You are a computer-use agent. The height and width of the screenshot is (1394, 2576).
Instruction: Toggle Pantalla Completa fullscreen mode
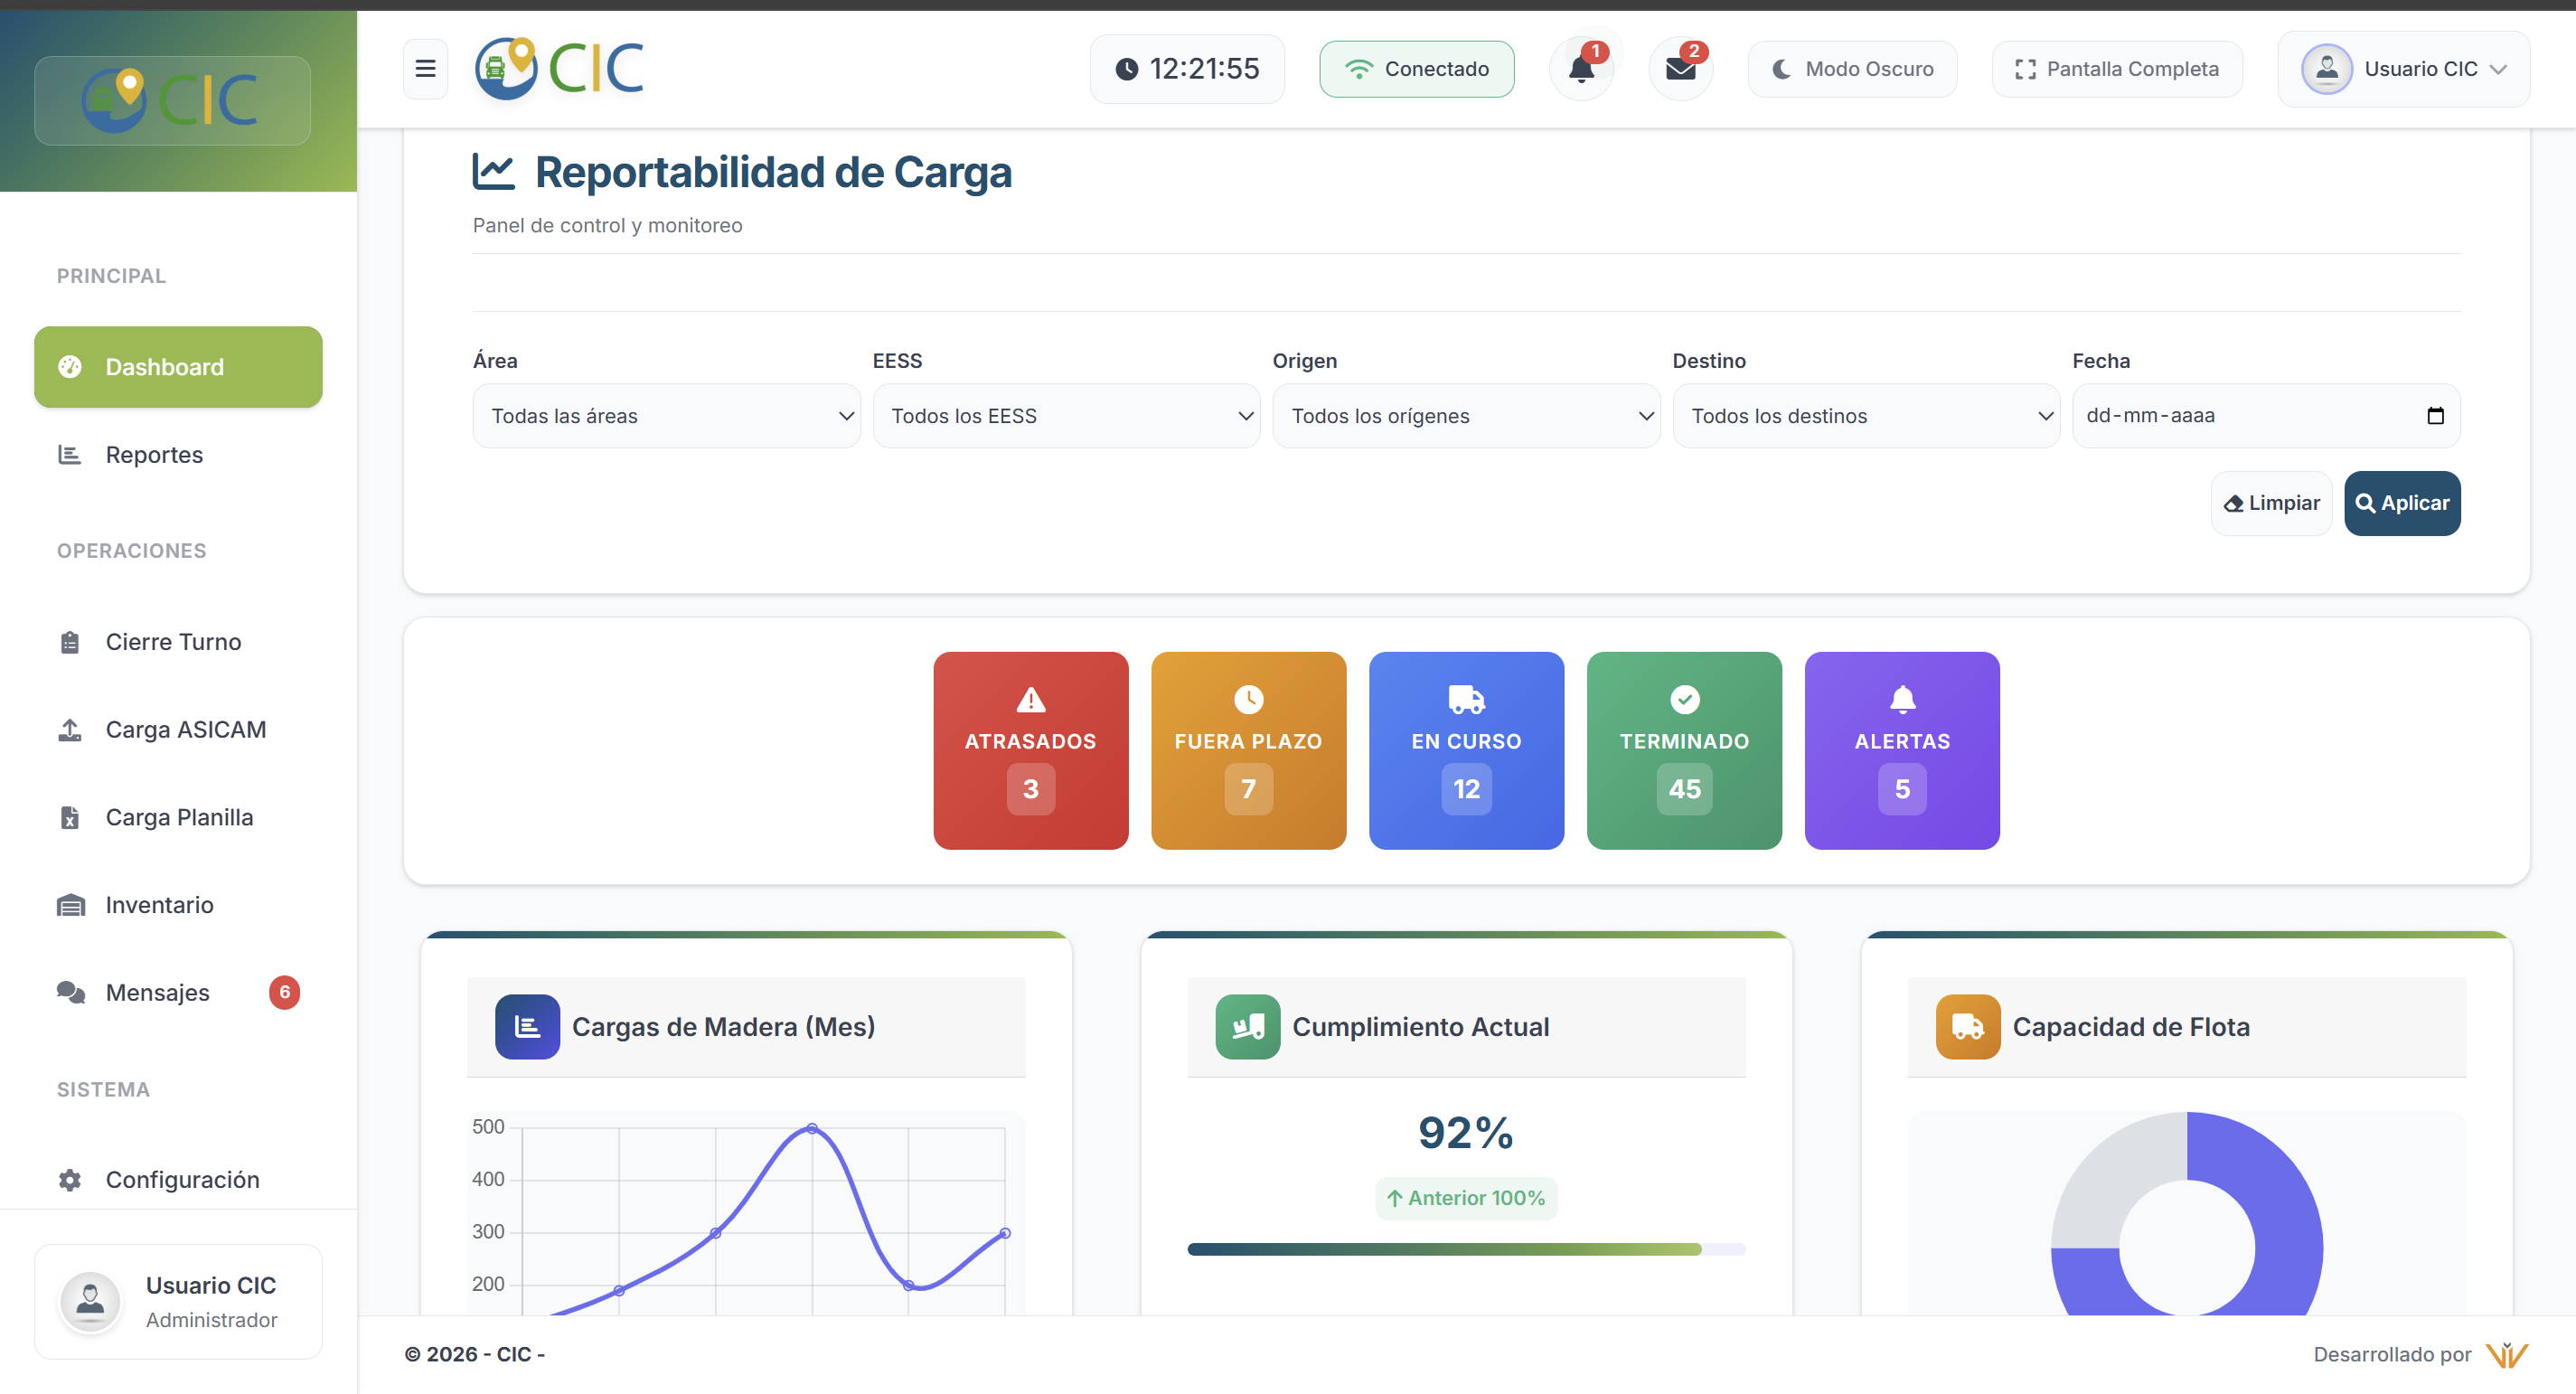click(x=2116, y=69)
